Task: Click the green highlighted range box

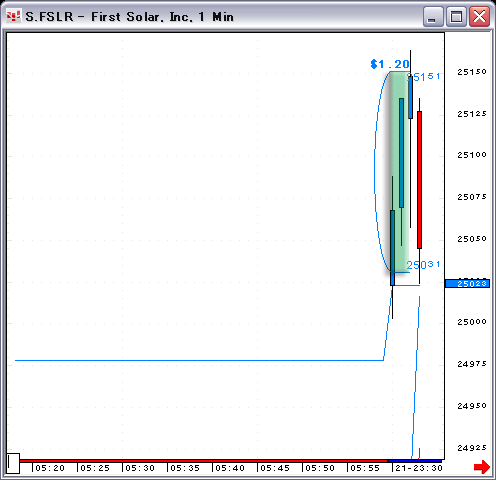Action: tap(399, 172)
